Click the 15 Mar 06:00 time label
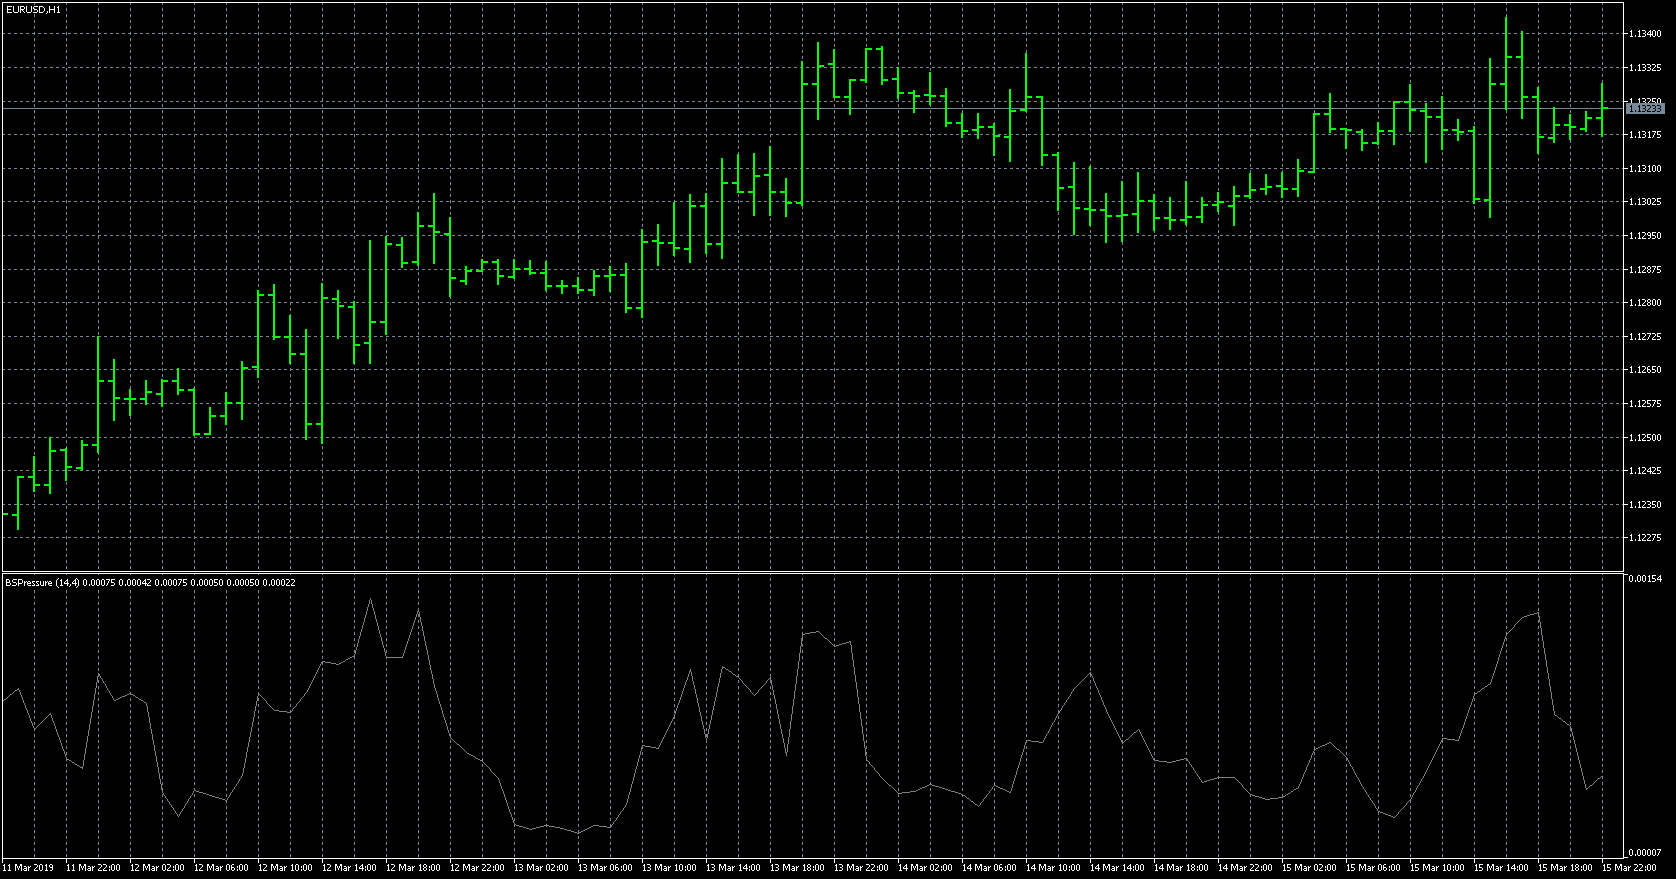The width and height of the screenshot is (1676, 879). (x=1373, y=868)
